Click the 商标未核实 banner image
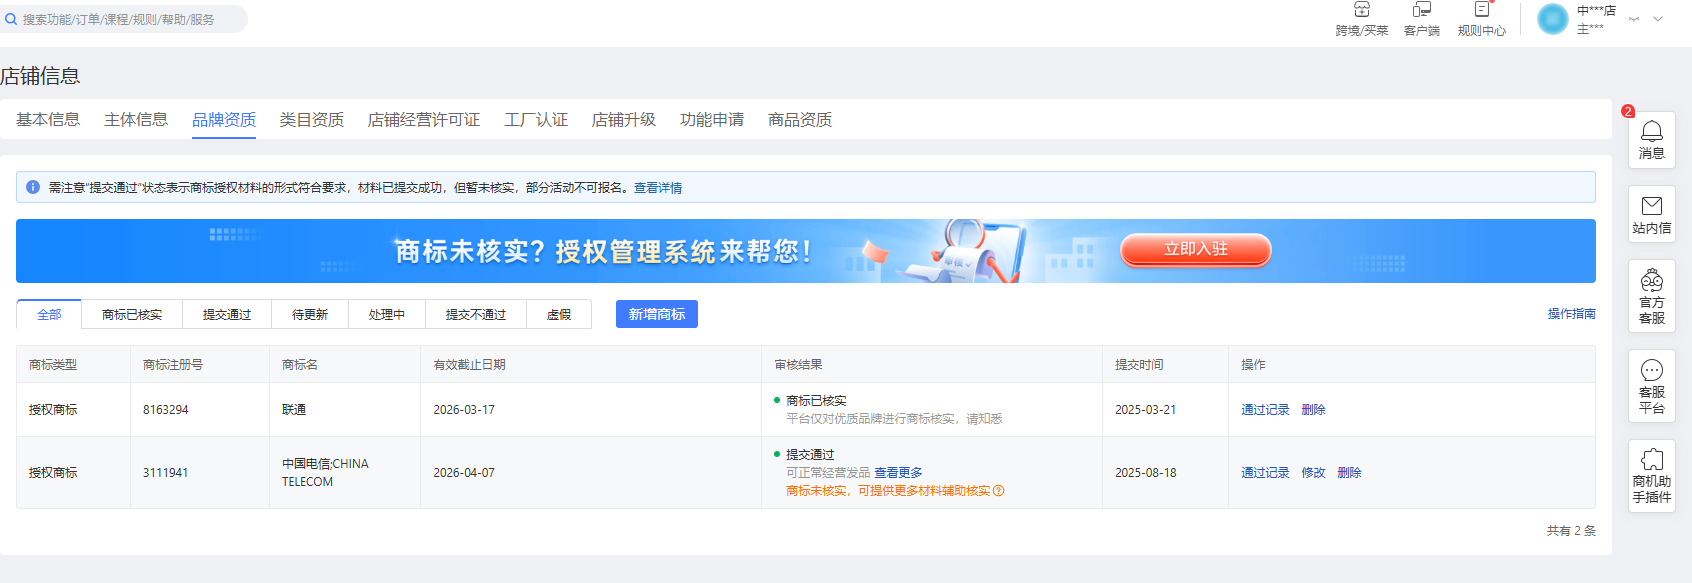This screenshot has height=583, width=1692. (806, 251)
